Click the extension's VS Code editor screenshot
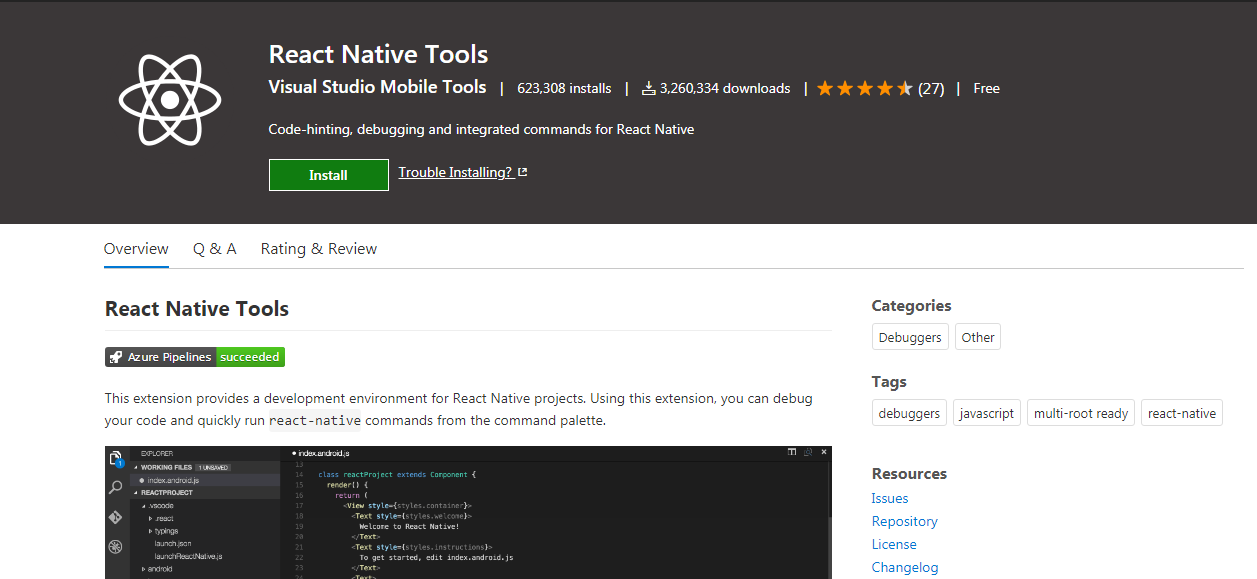1257x579 pixels. (468, 512)
